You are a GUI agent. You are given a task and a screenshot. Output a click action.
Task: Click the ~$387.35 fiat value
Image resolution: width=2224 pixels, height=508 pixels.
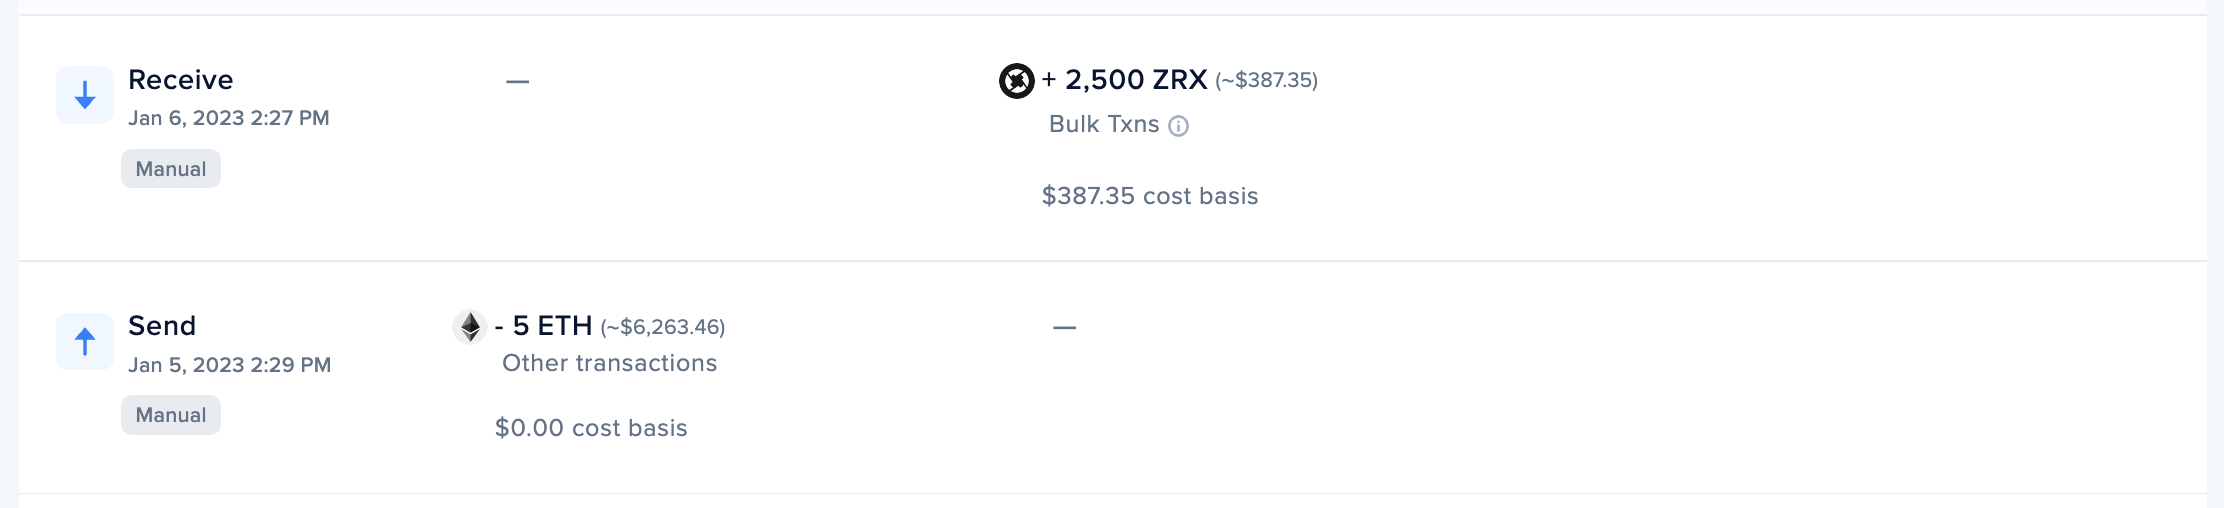(x=1267, y=80)
